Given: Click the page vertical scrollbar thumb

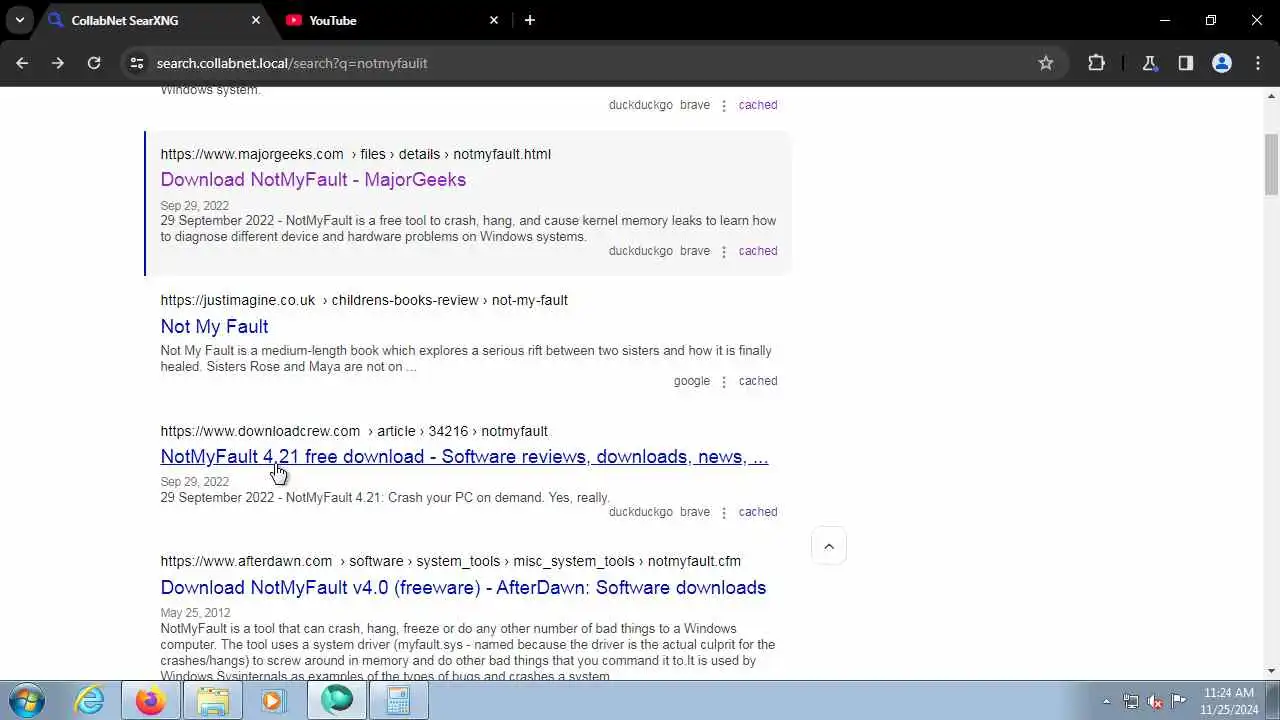Looking at the screenshot, I should (x=1272, y=165).
